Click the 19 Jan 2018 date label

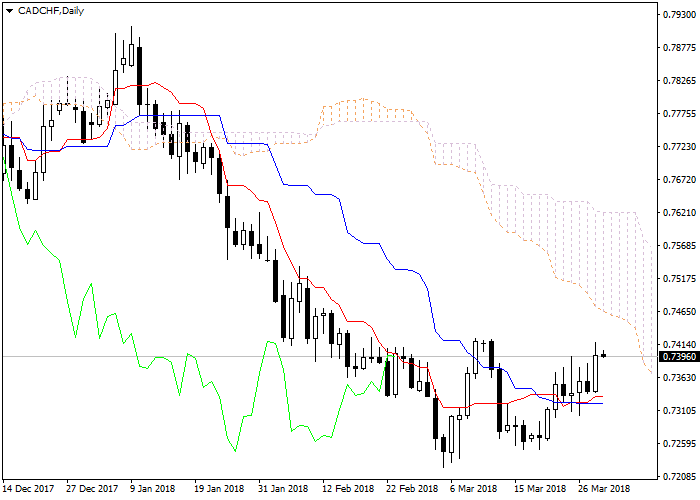coord(219,488)
